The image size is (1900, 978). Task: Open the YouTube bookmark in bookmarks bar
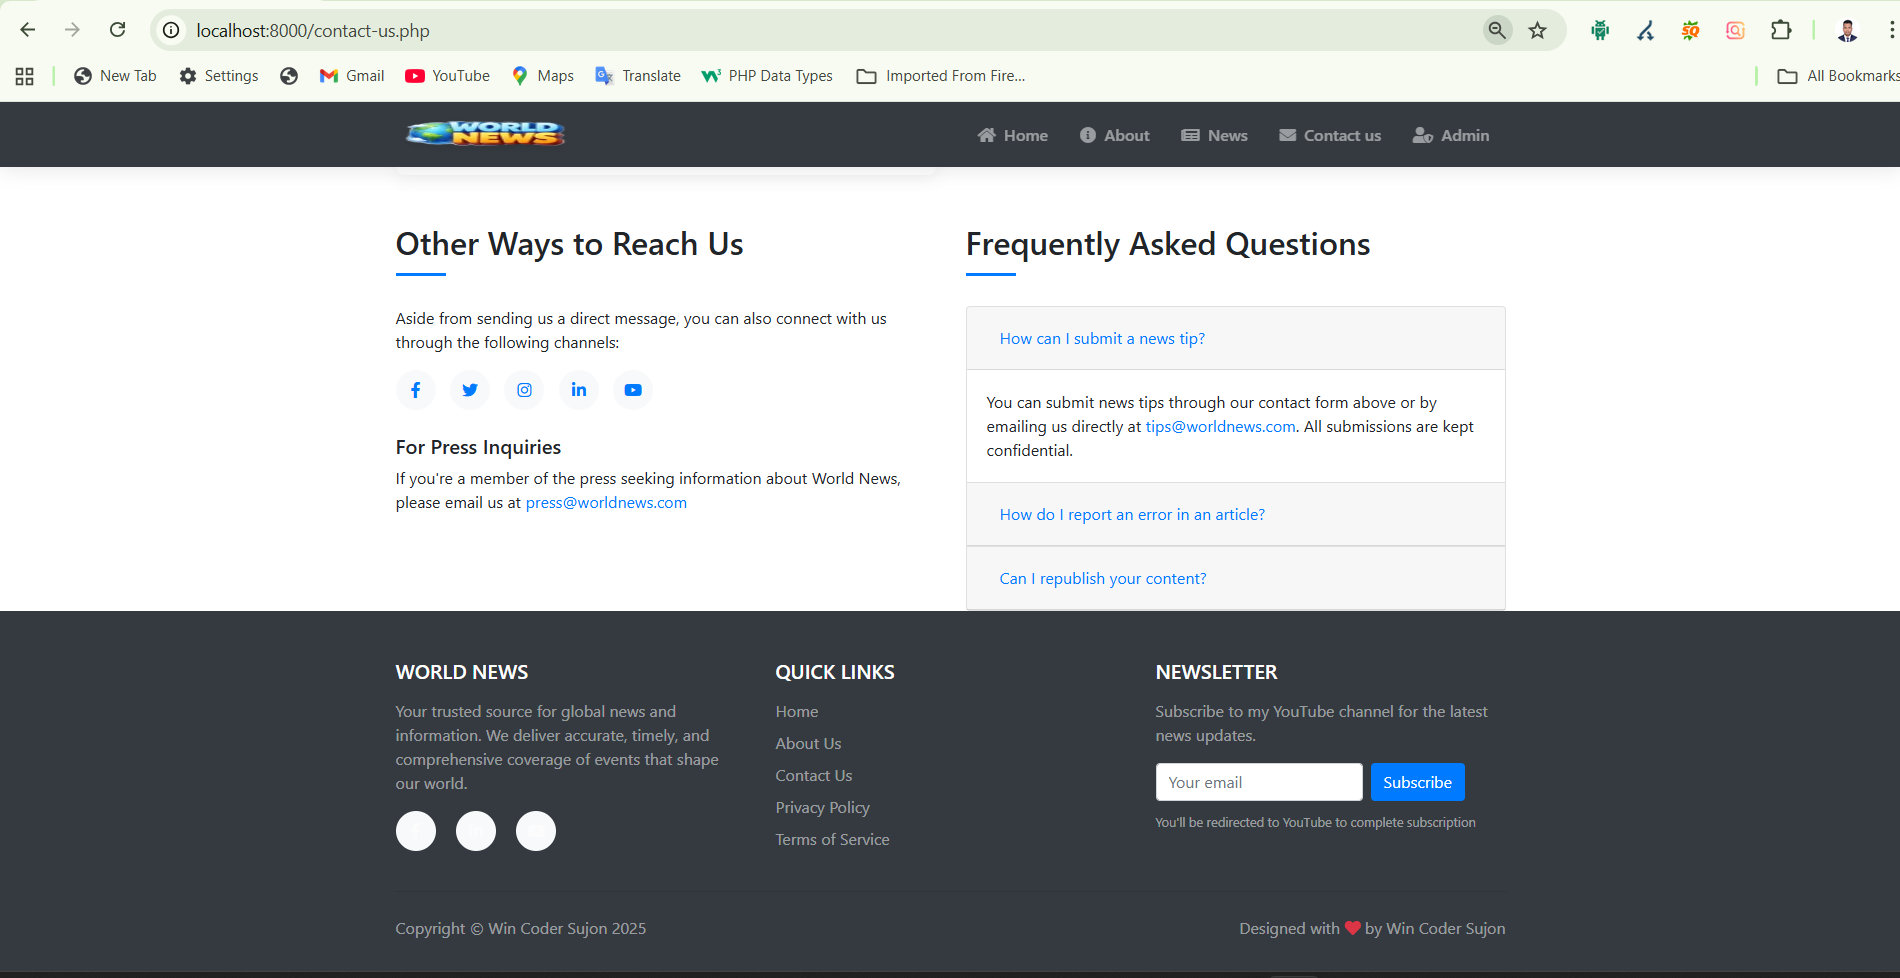coord(447,76)
